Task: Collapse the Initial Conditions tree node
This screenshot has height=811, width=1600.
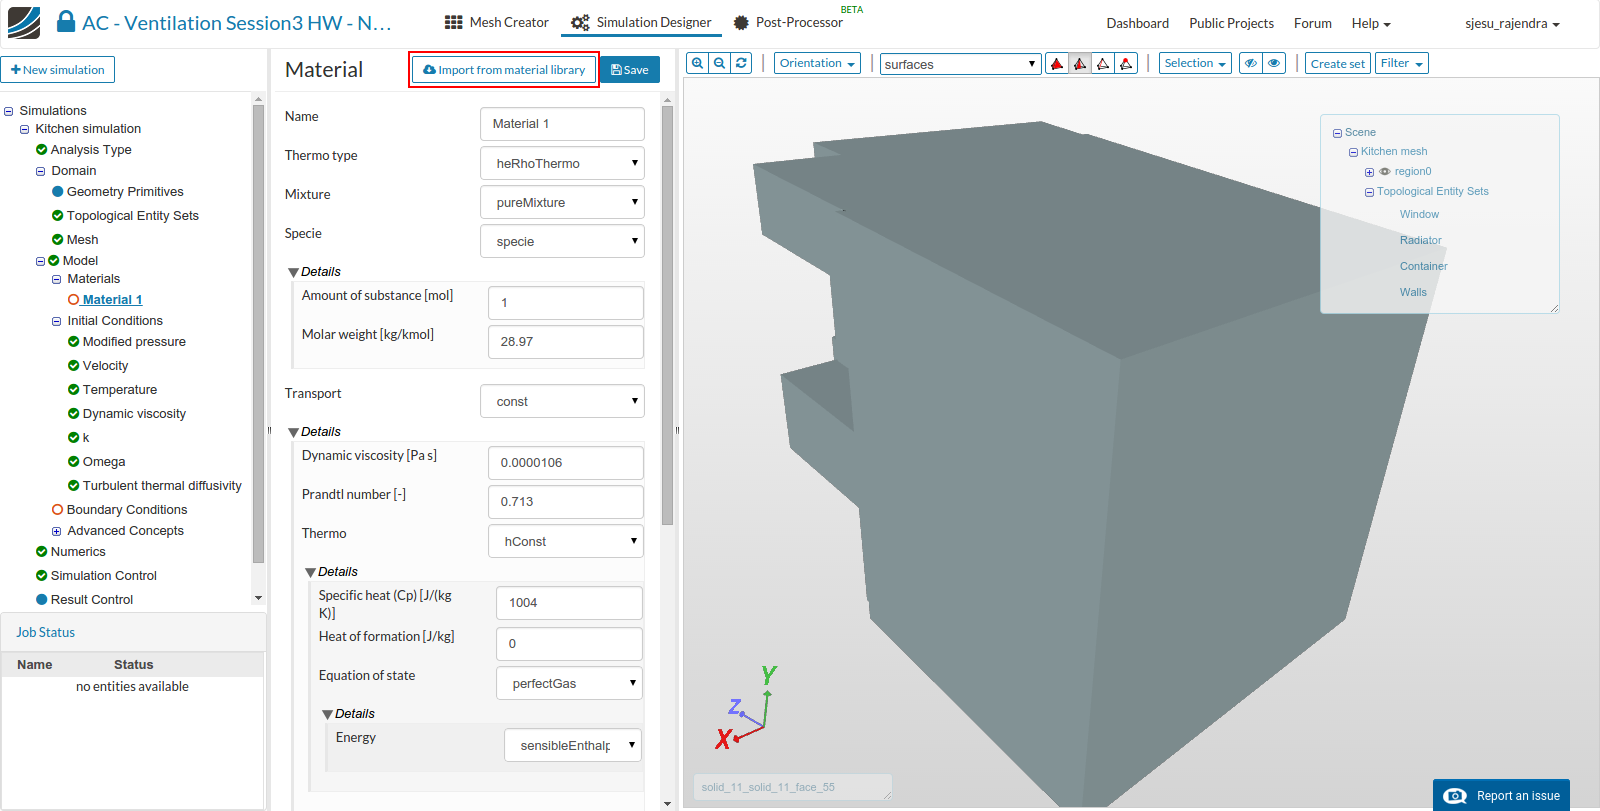Action: (x=57, y=321)
